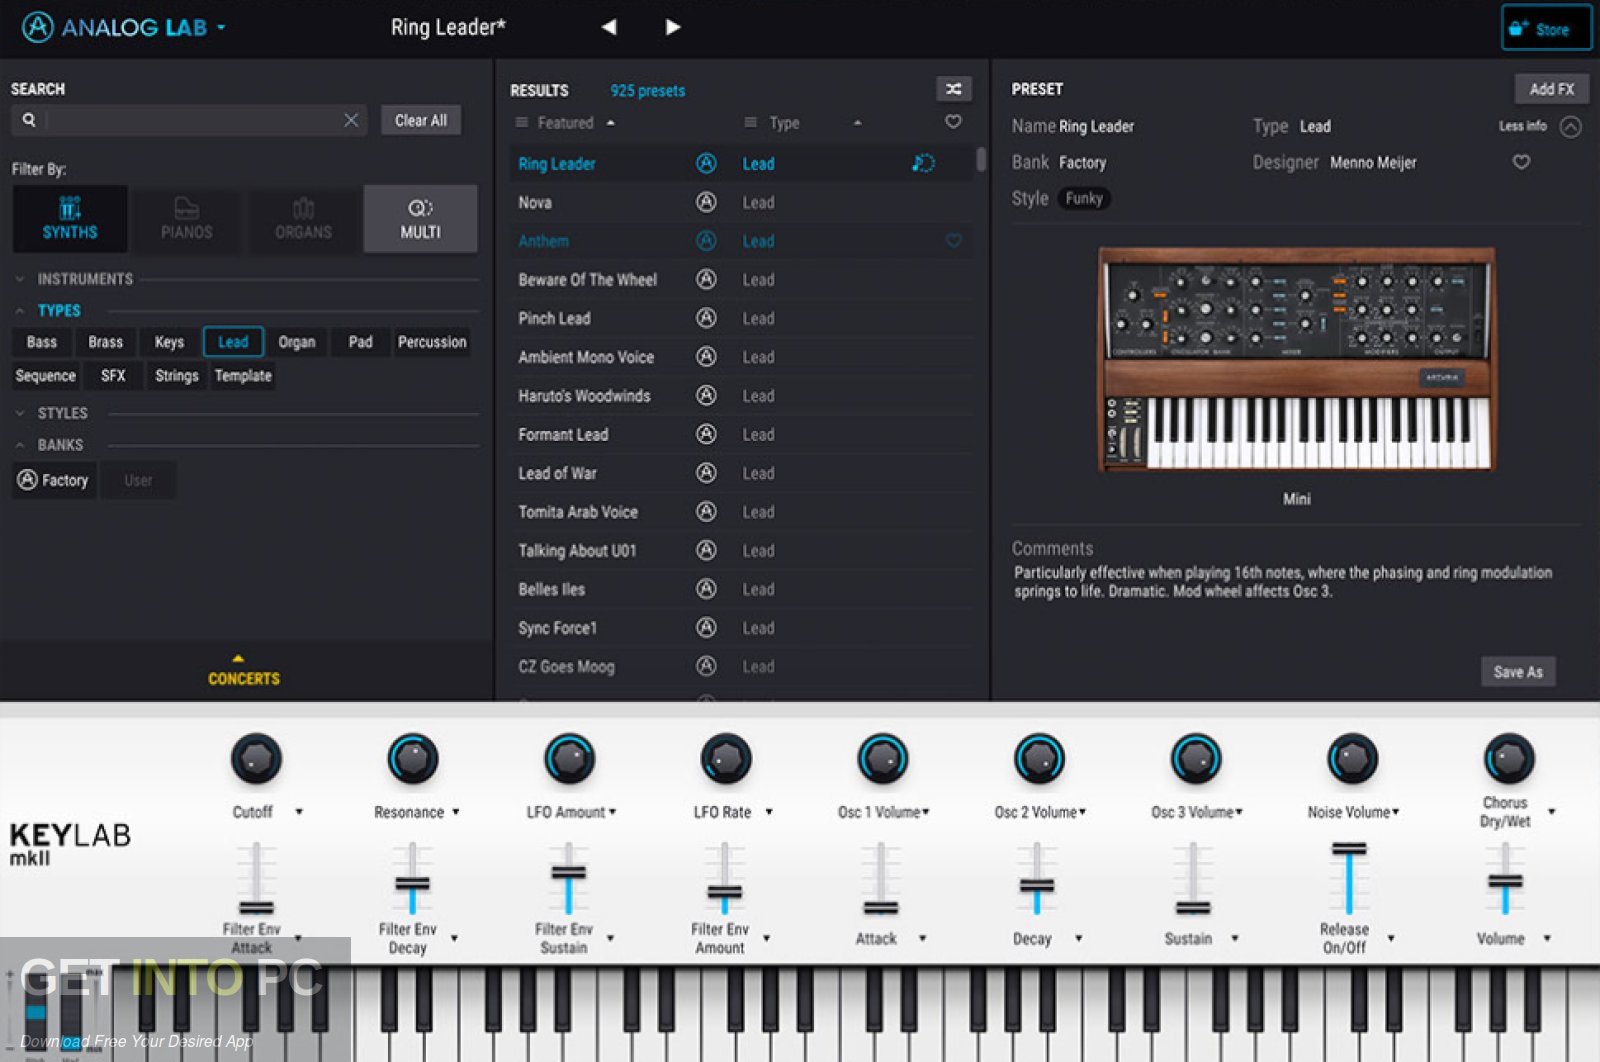This screenshot has height=1062, width=1600.
Task: Adjust the Filter Env Decay fader
Action: 412,884
